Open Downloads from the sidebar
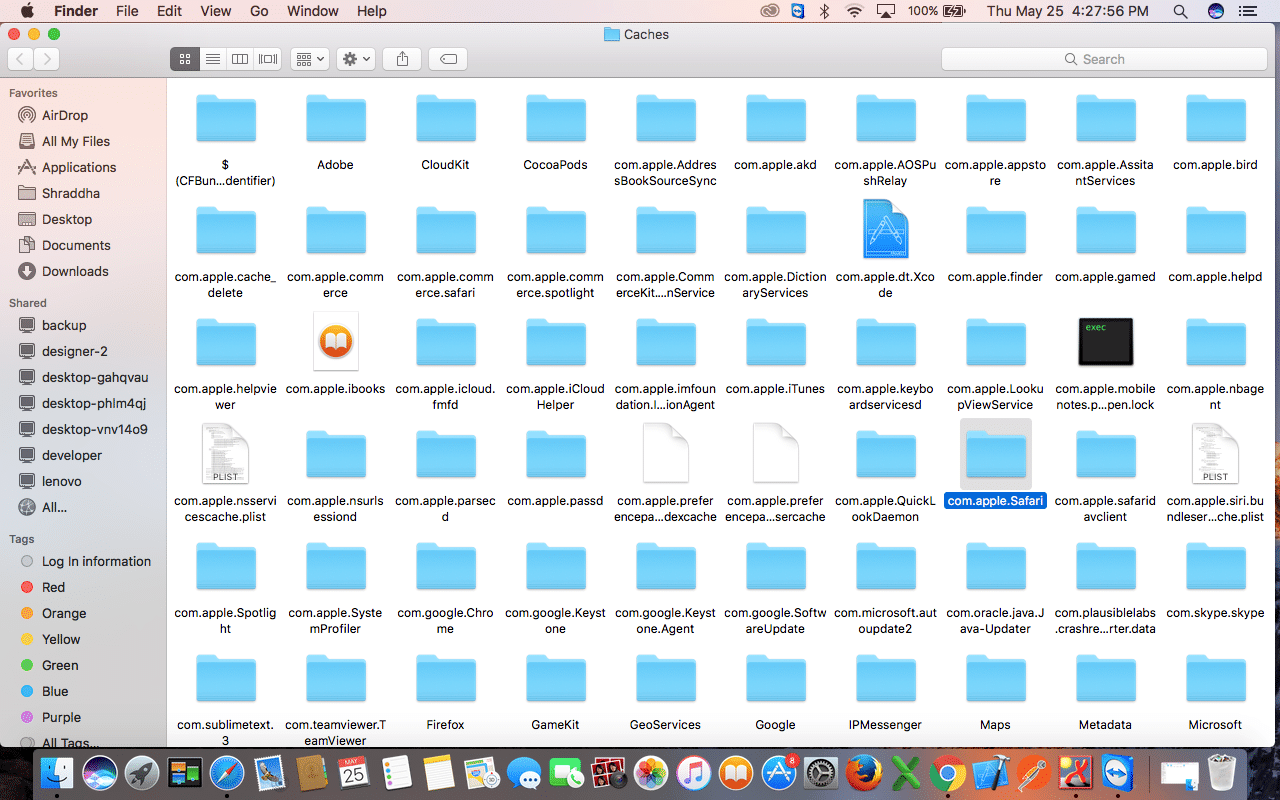Screen dimensions: 1280x800 point(75,271)
